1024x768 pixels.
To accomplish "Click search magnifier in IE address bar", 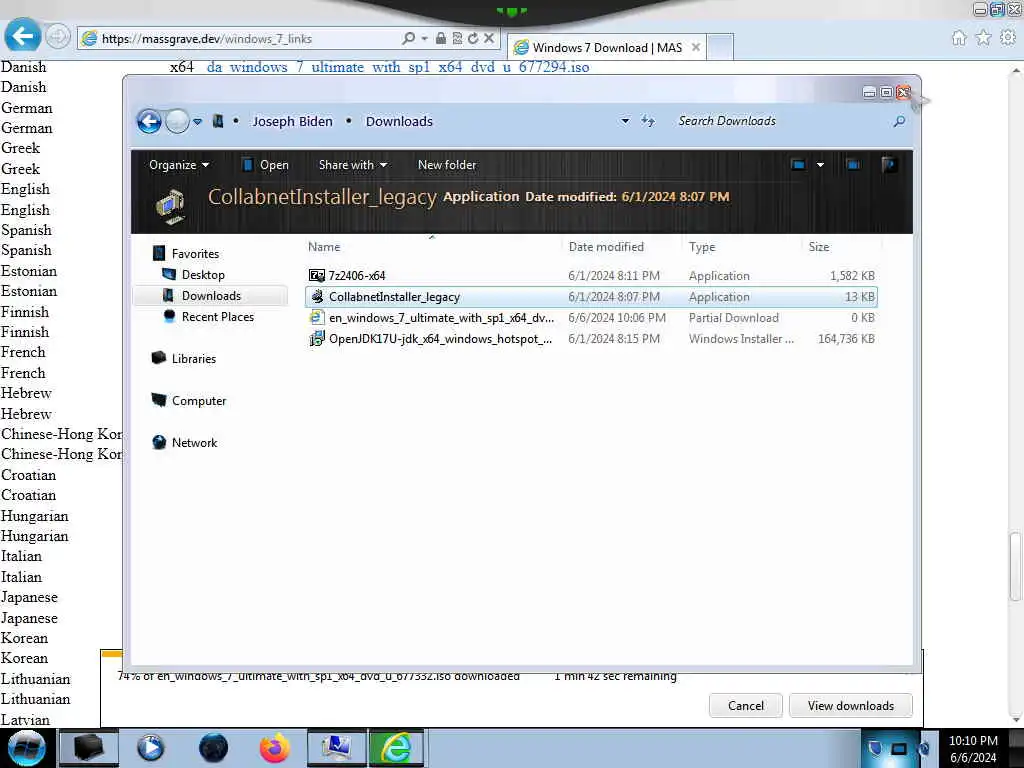I will (x=408, y=39).
